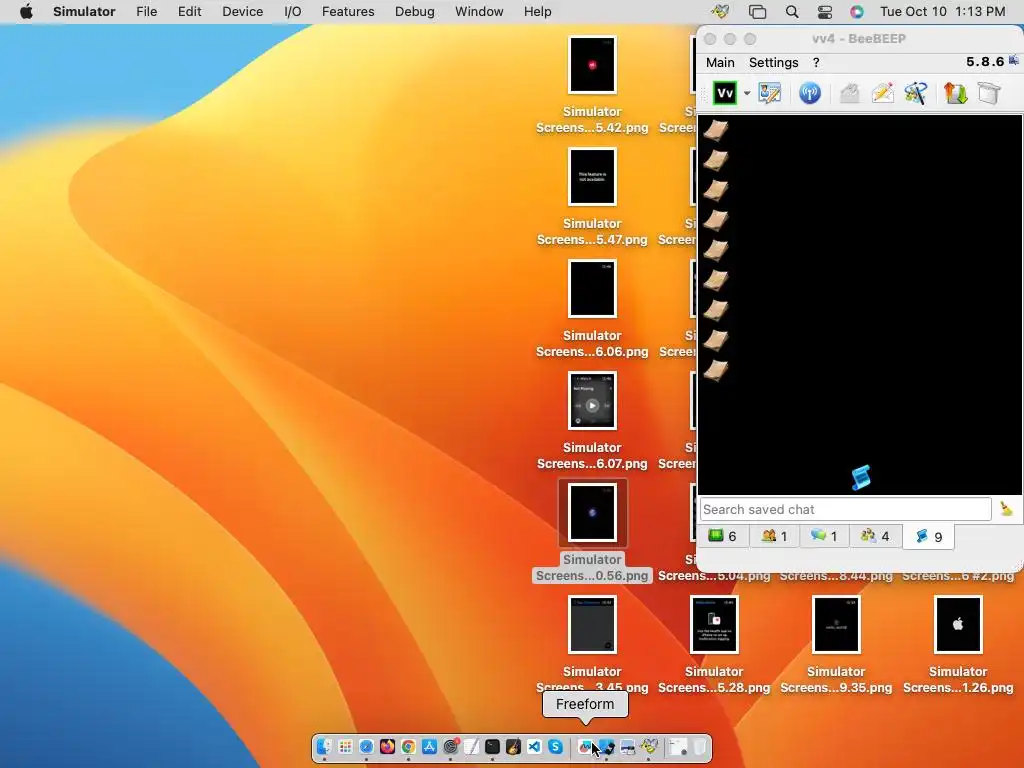Image resolution: width=1024 pixels, height=768 pixels.
Task: Click the blue broadcast antenna icon
Action: click(x=810, y=93)
